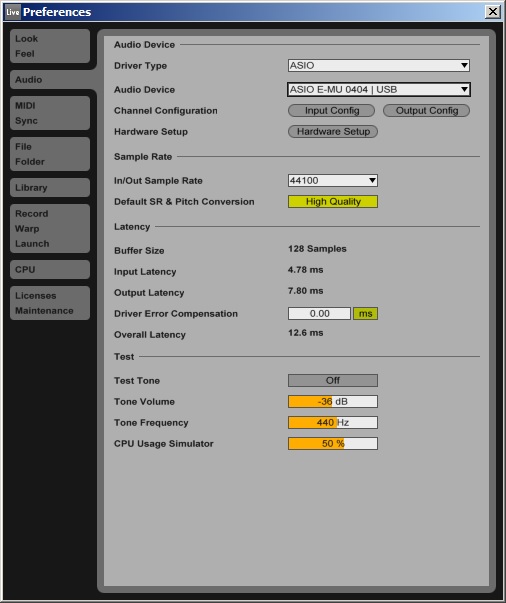This screenshot has height=603, width=506.
Task: Click the 128 Samples buffer size value
Action: point(317,249)
